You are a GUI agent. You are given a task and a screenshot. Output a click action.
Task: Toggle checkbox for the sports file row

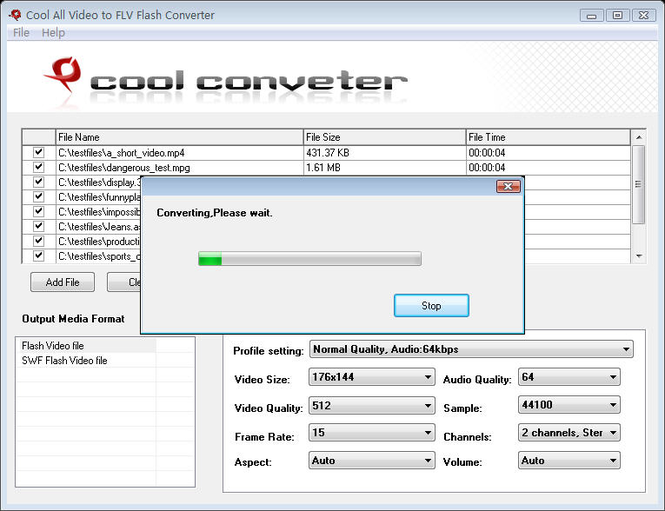tap(39, 256)
